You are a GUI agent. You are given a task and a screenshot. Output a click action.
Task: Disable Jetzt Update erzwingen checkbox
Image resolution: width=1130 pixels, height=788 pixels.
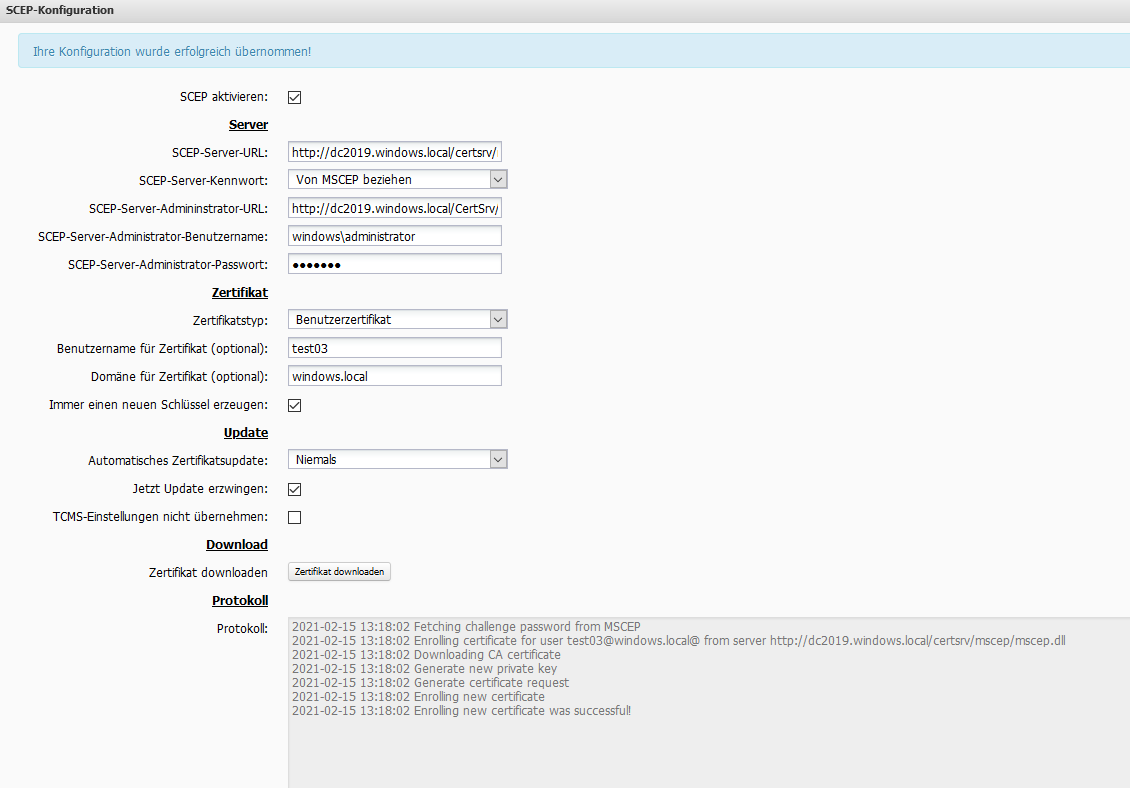(295, 490)
